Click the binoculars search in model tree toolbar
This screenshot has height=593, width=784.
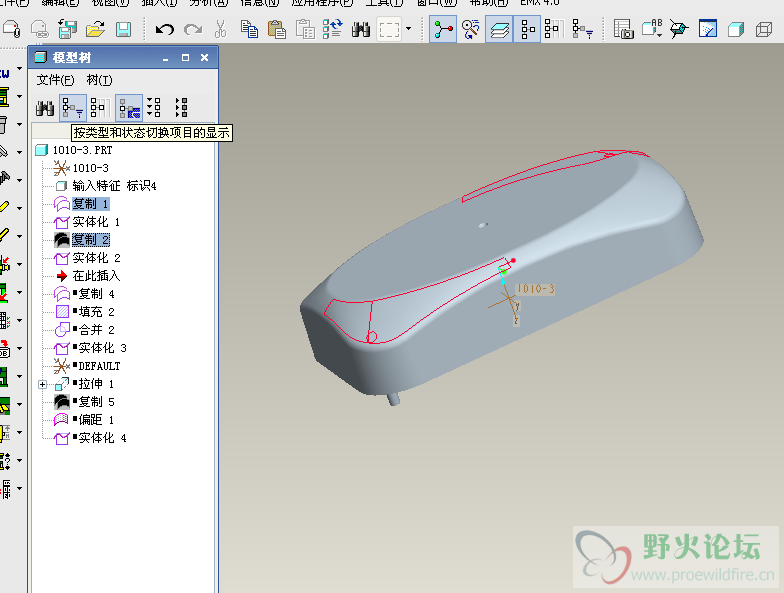(x=45, y=108)
